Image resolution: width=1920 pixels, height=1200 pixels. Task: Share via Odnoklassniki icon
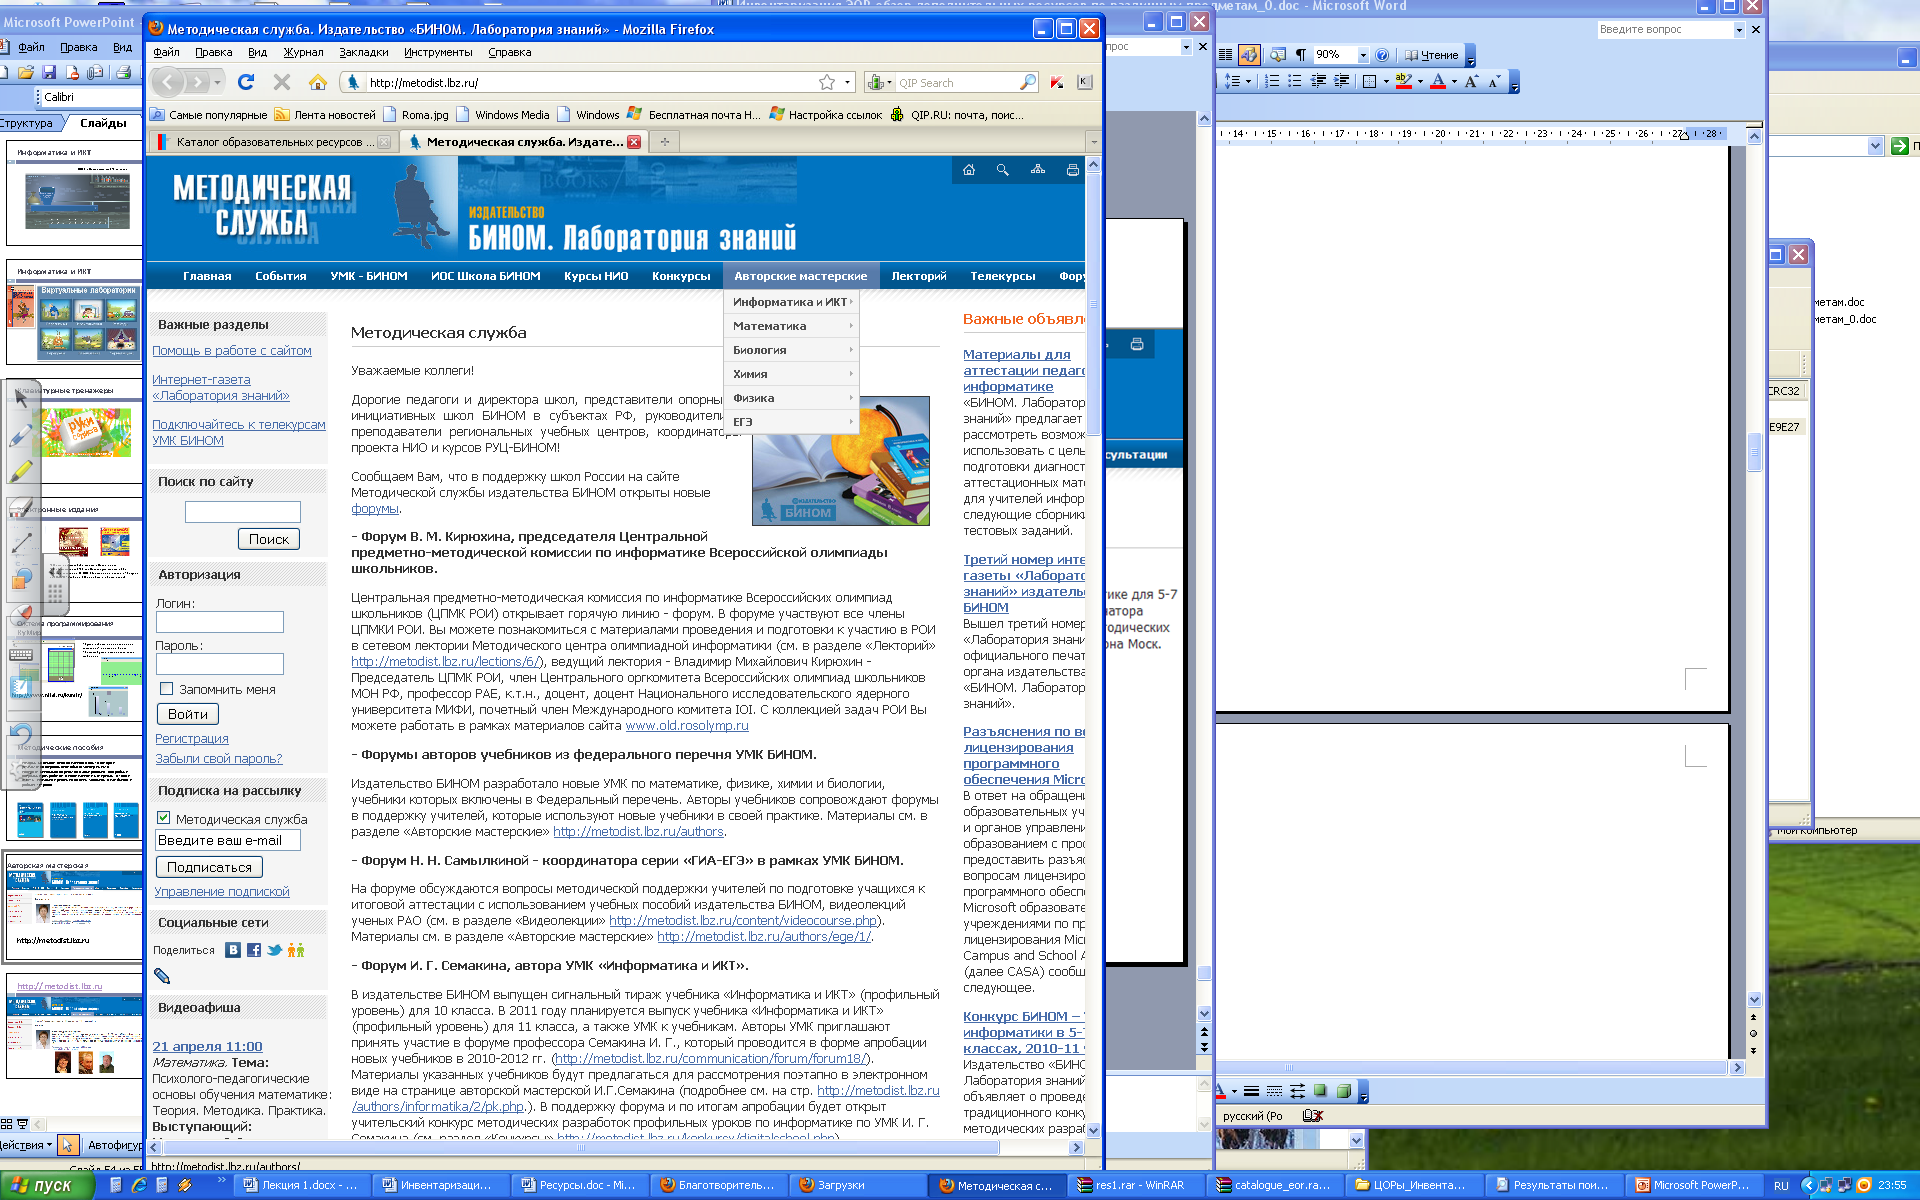click(x=296, y=950)
